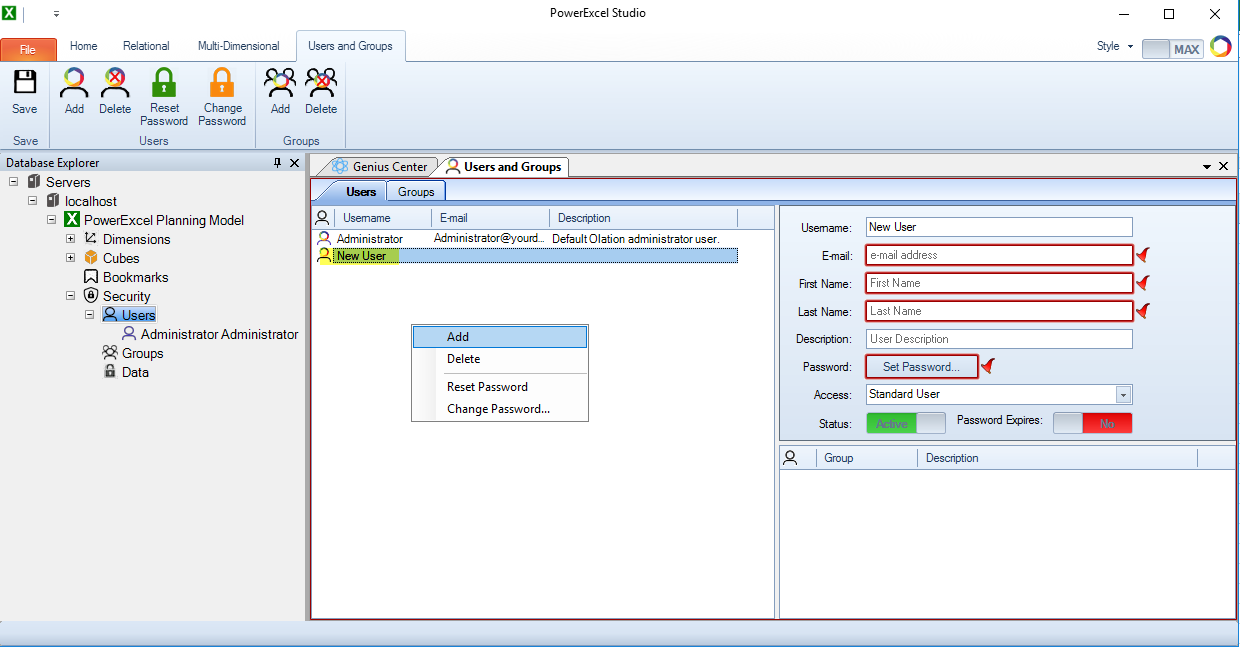Collapse the Users tree node
The width and height of the screenshot is (1240, 647).
pyautogui.click(x=89, y=315)
